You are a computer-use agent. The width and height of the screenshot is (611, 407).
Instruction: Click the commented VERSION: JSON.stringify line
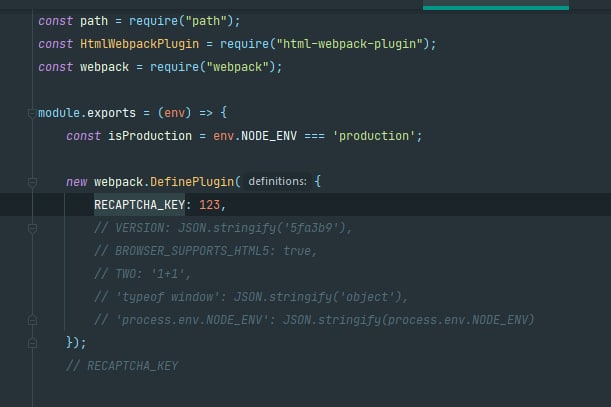[x=223, y=228]
